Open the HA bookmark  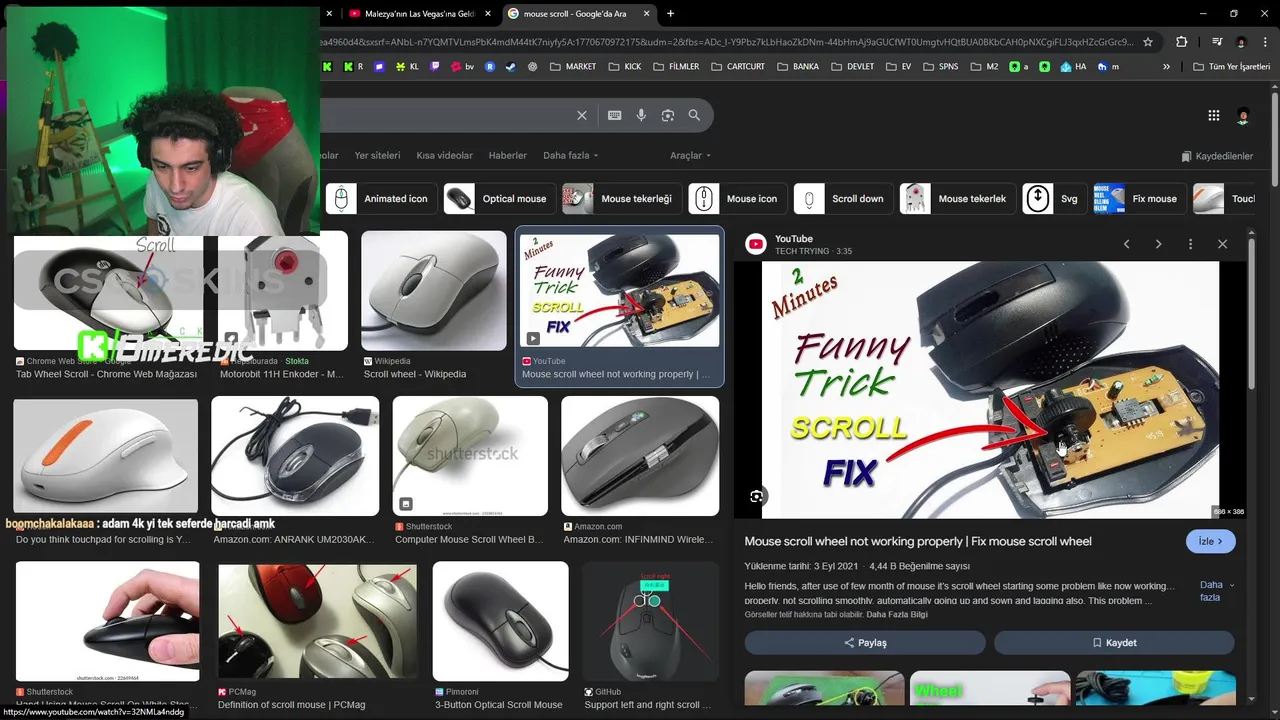1073,67
